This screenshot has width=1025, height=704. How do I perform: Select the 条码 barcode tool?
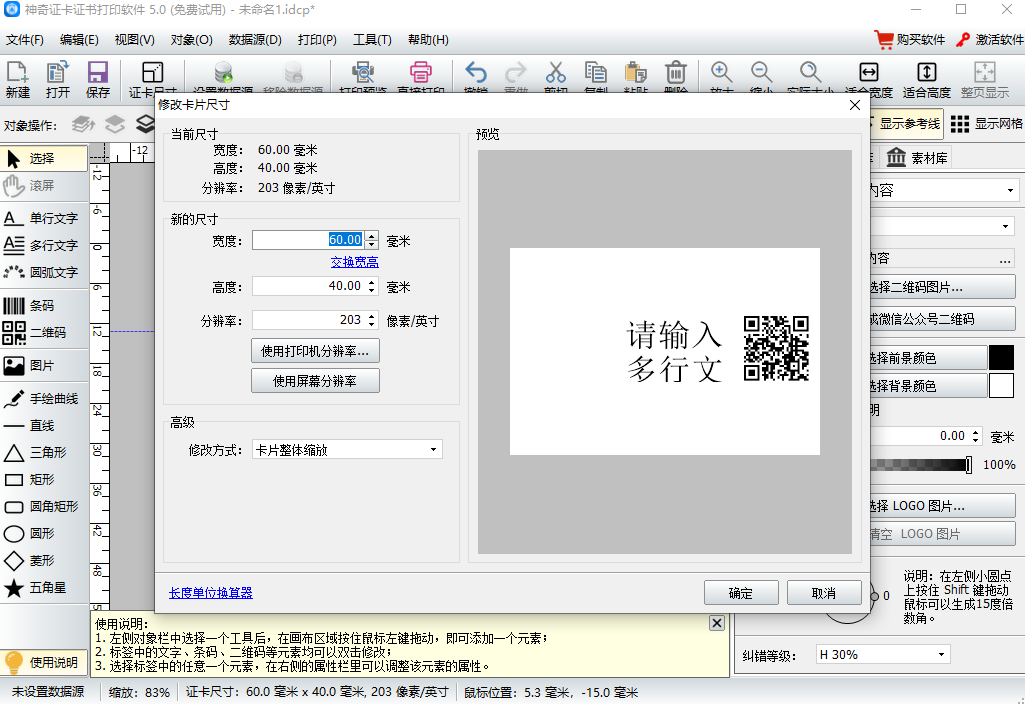(42, 306)
